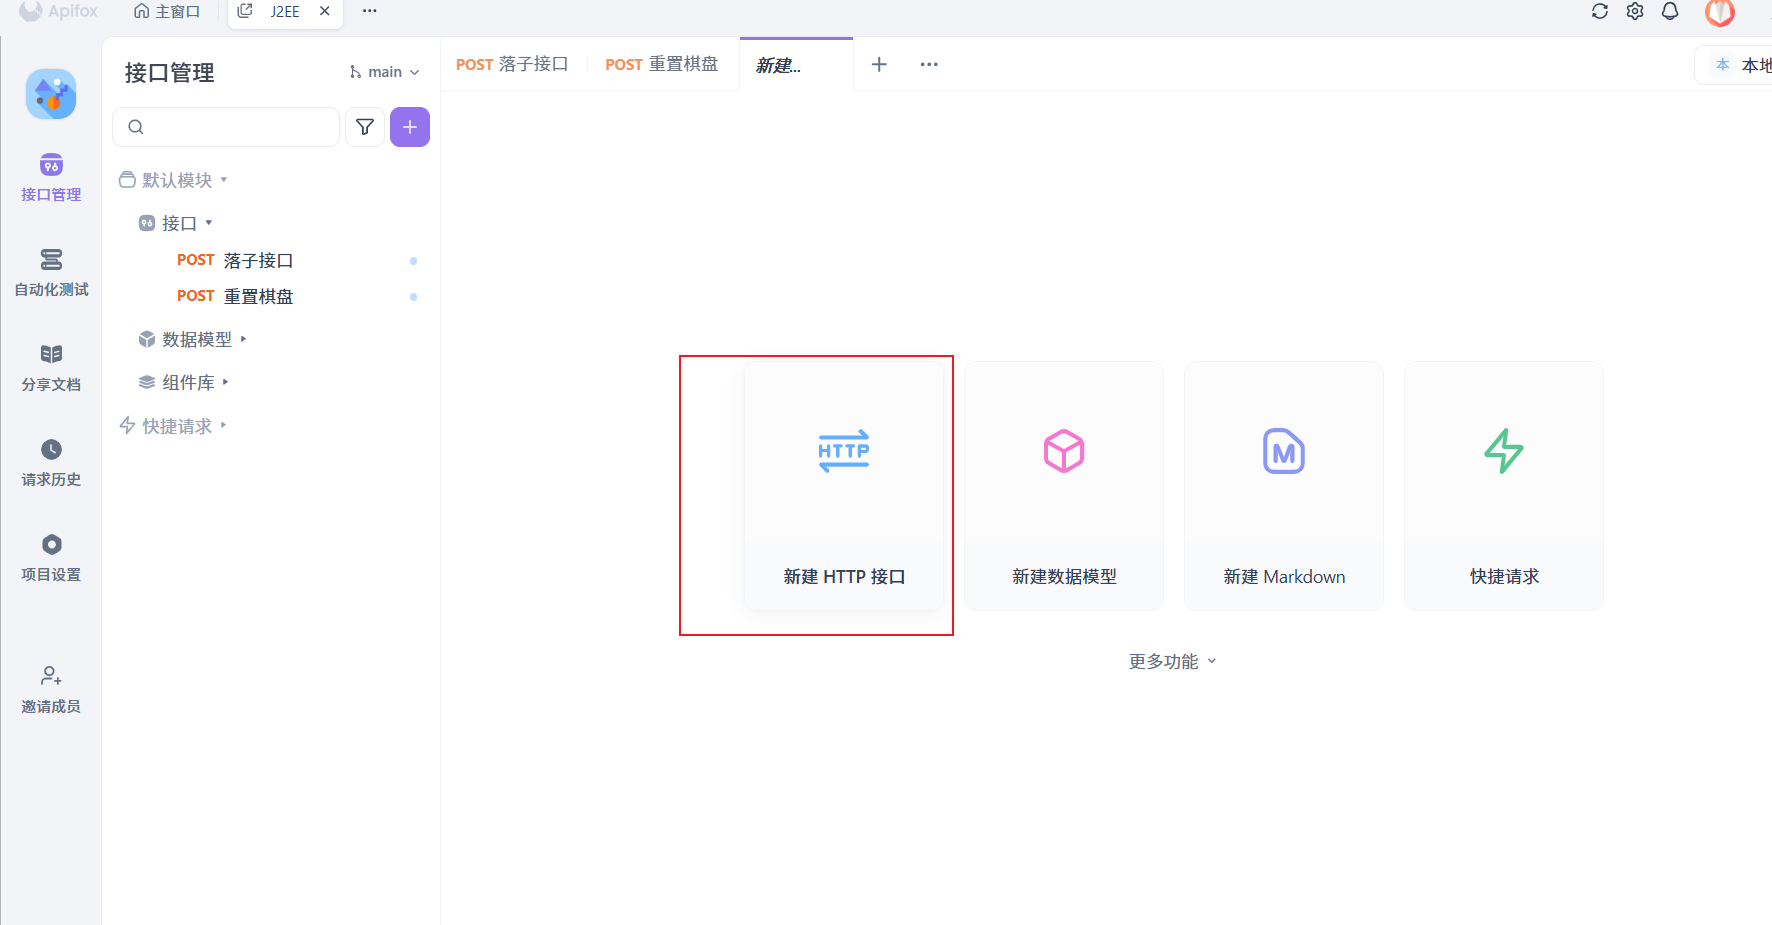Switch to the POST 重置棋盘 tab
Viewport: 1772px width, 925px height.
(661, 64)
